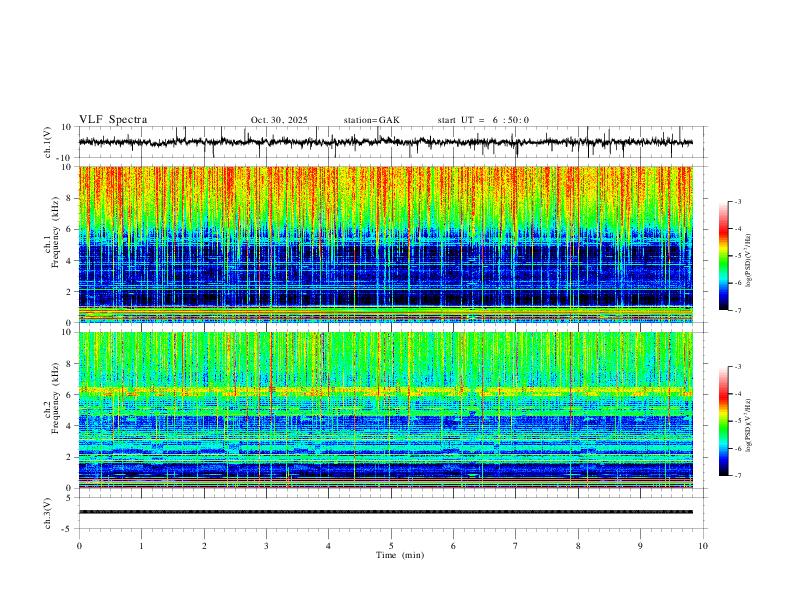Click the ch.3 voltage trace band
This screenshot has height=612, width=792.
coord(386,512)
